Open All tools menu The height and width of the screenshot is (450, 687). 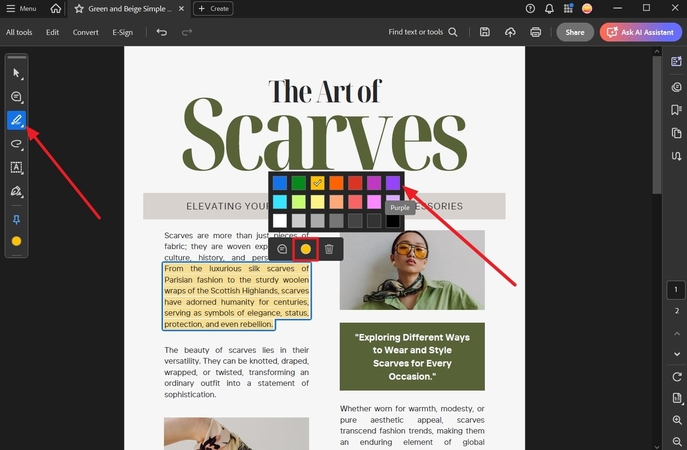tap(19, 32)
